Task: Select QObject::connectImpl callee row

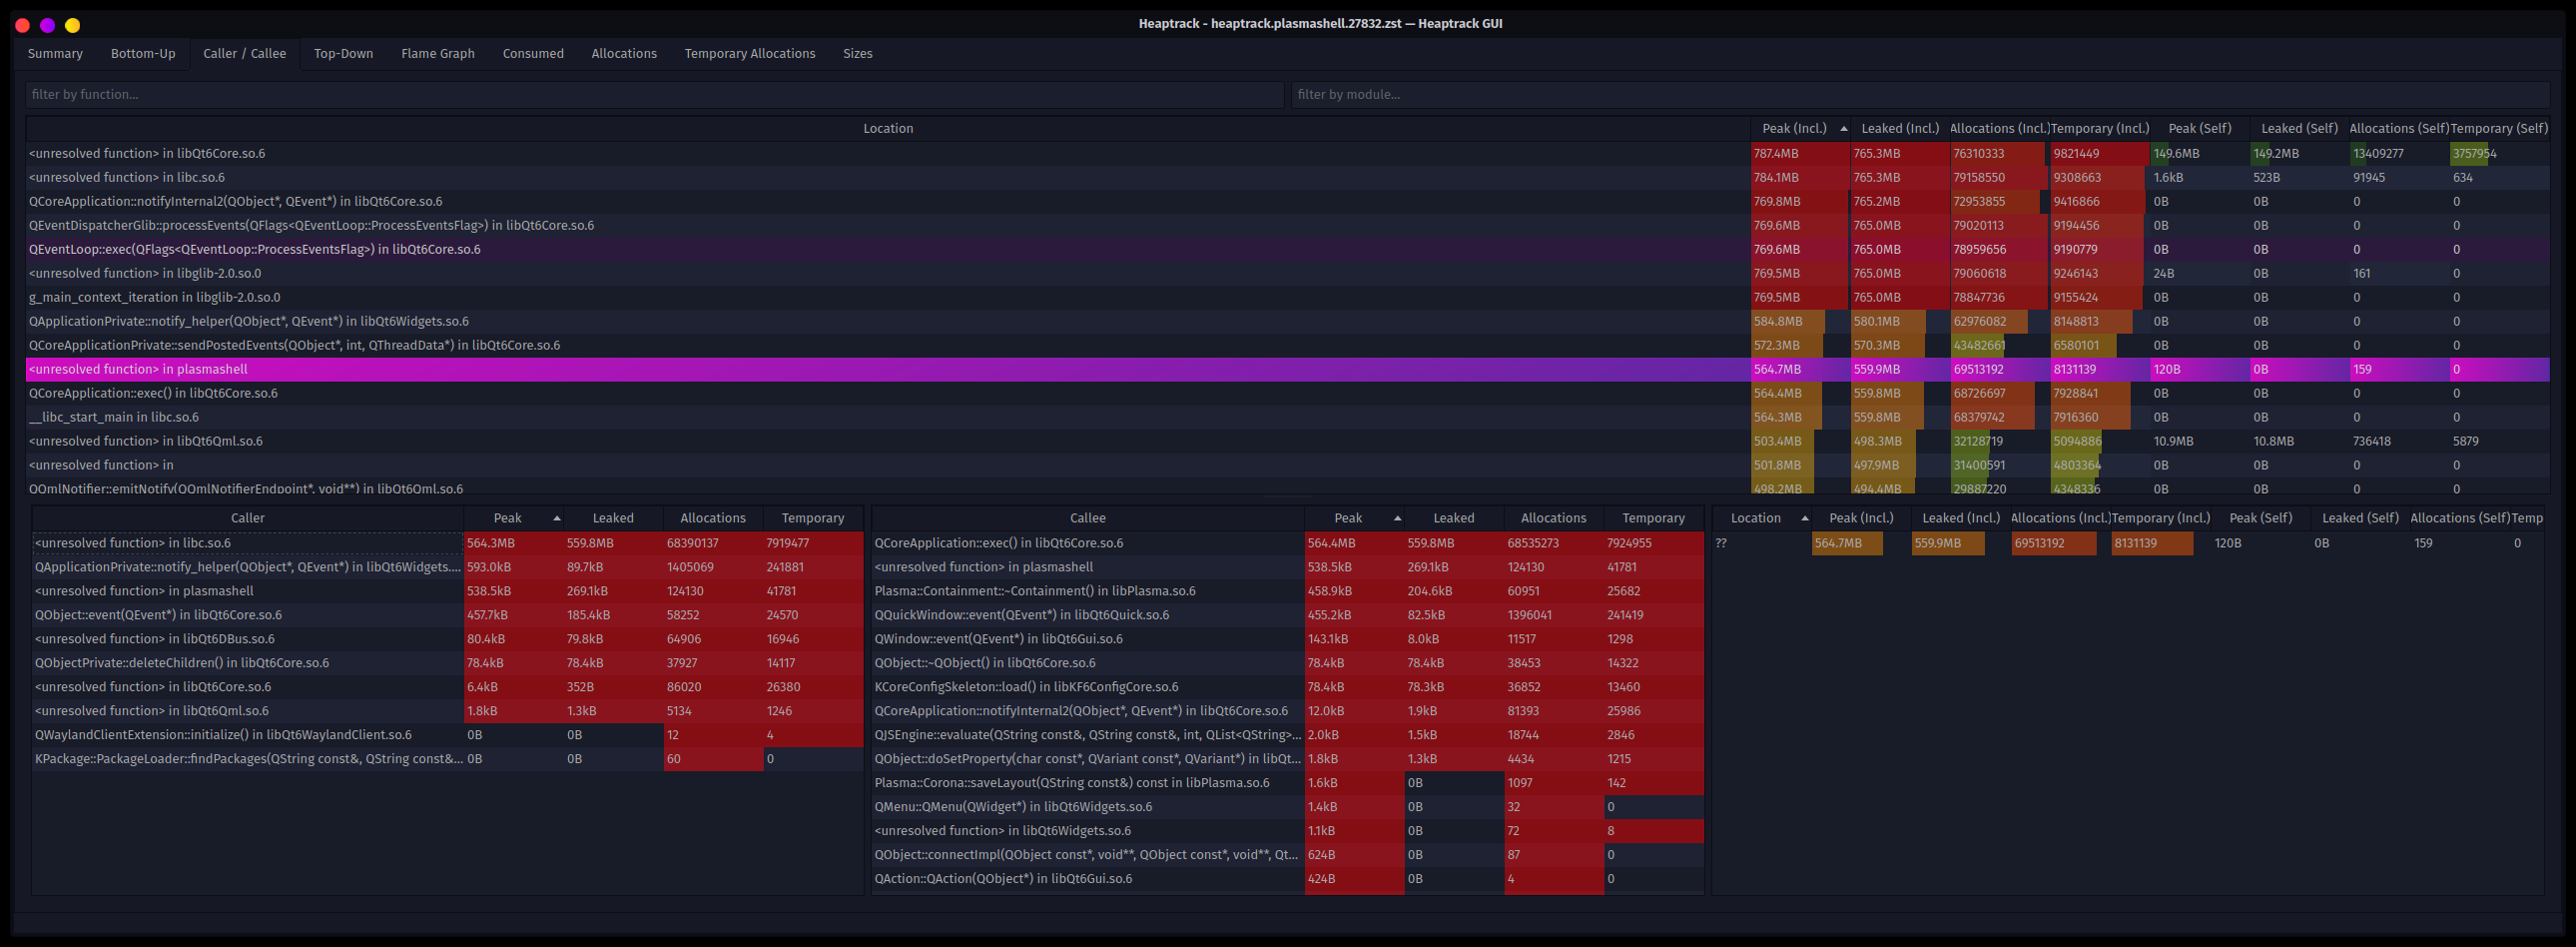Action: pyautogui.click(x=1288, y=856)
